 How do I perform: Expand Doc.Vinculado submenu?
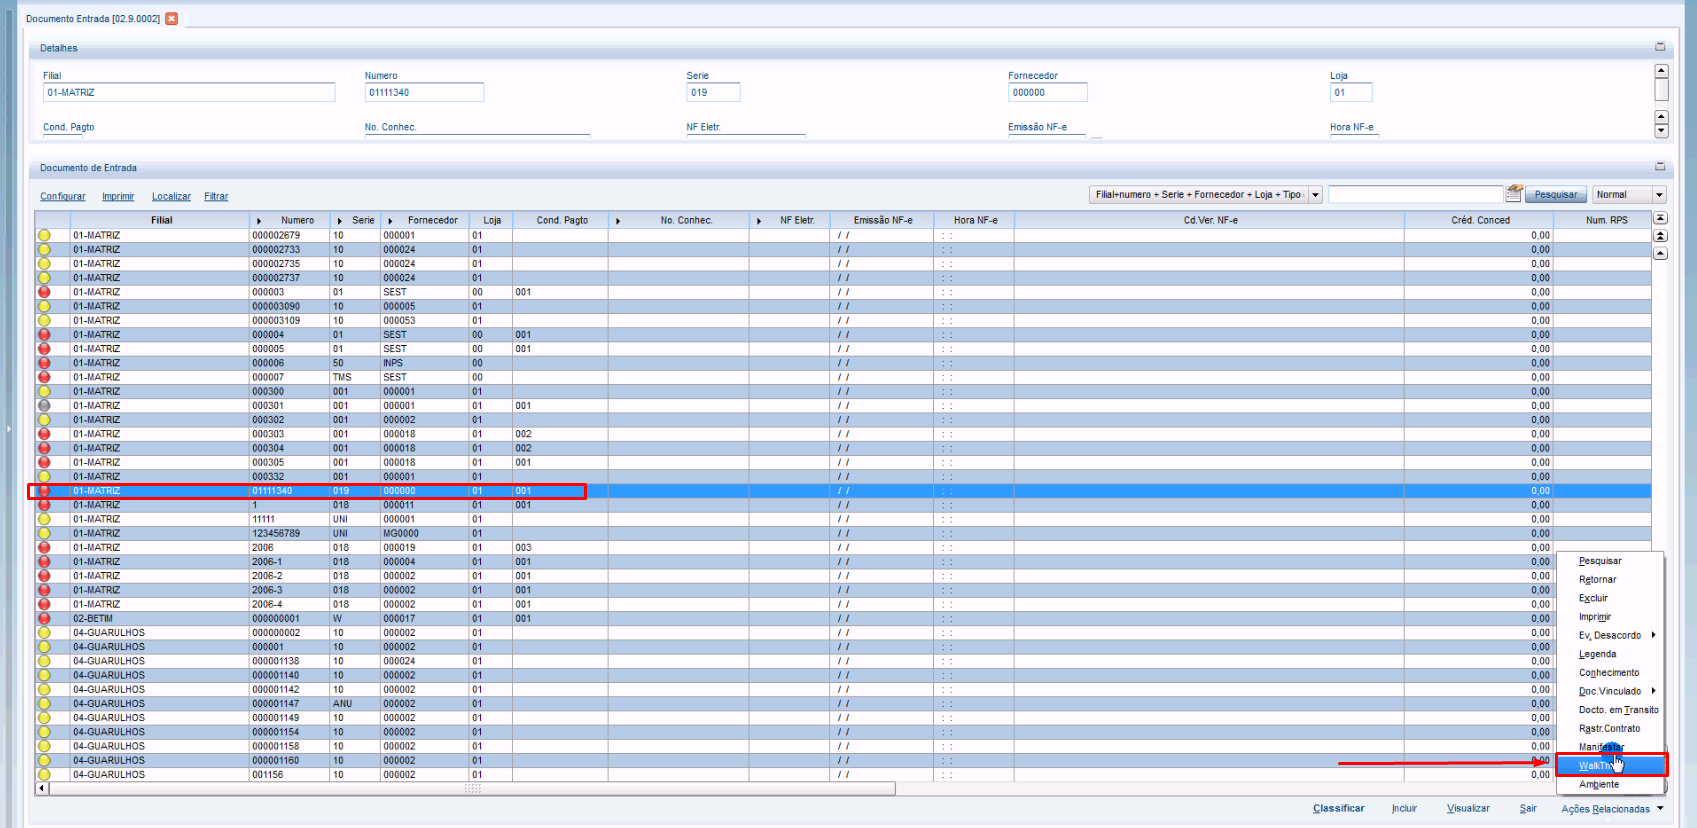(1653, 691)
